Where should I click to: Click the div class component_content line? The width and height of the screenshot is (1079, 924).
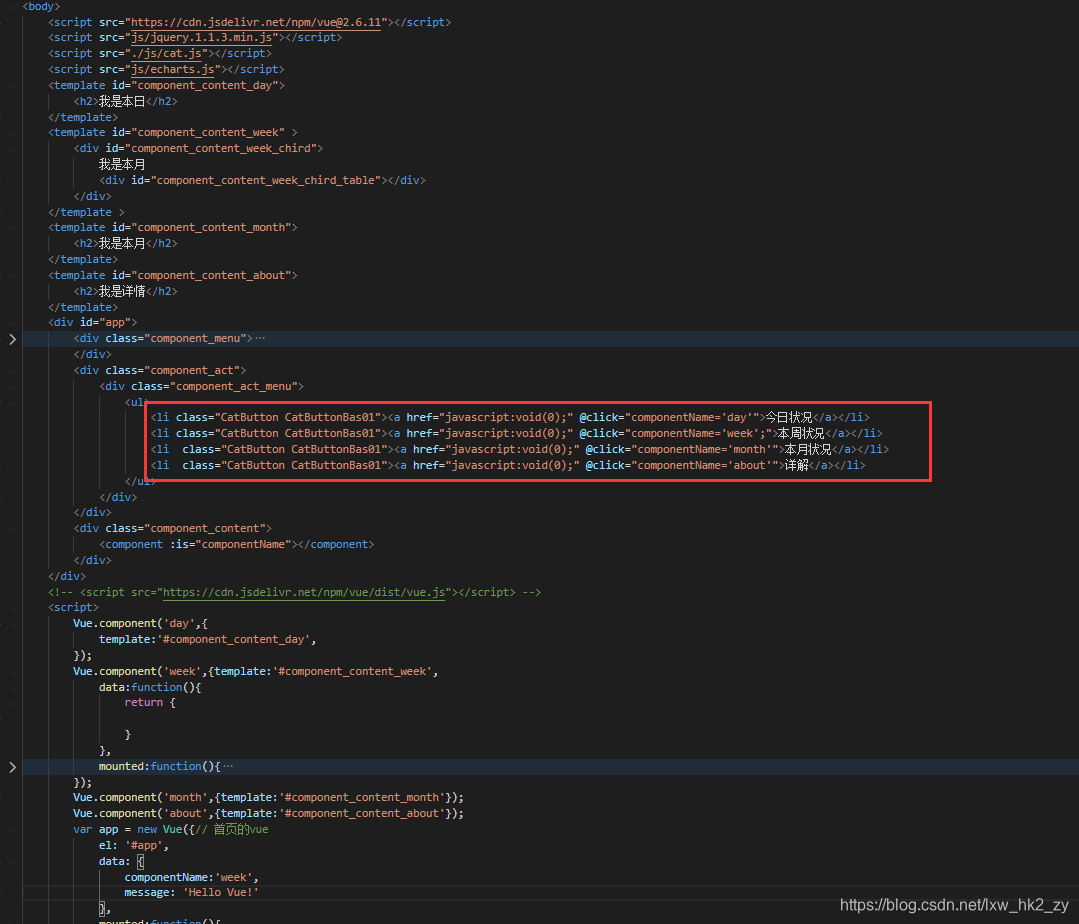(x=173, y=528)
